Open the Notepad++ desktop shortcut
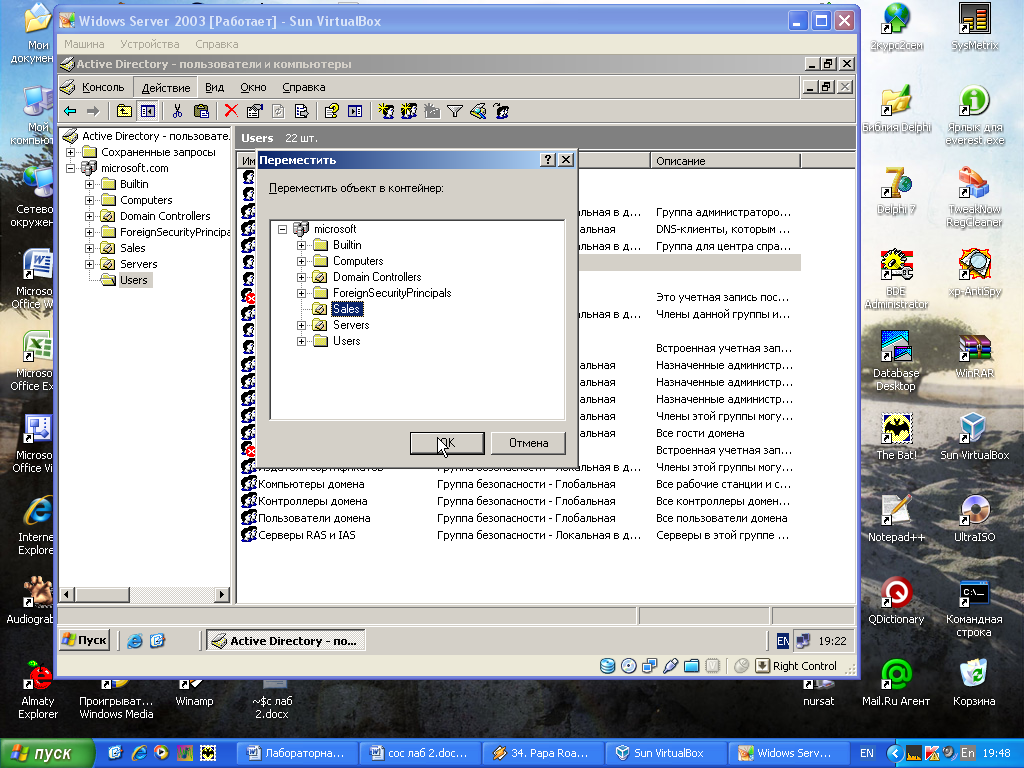Screen dimensions: 1024x768 [x=896, y=518]
